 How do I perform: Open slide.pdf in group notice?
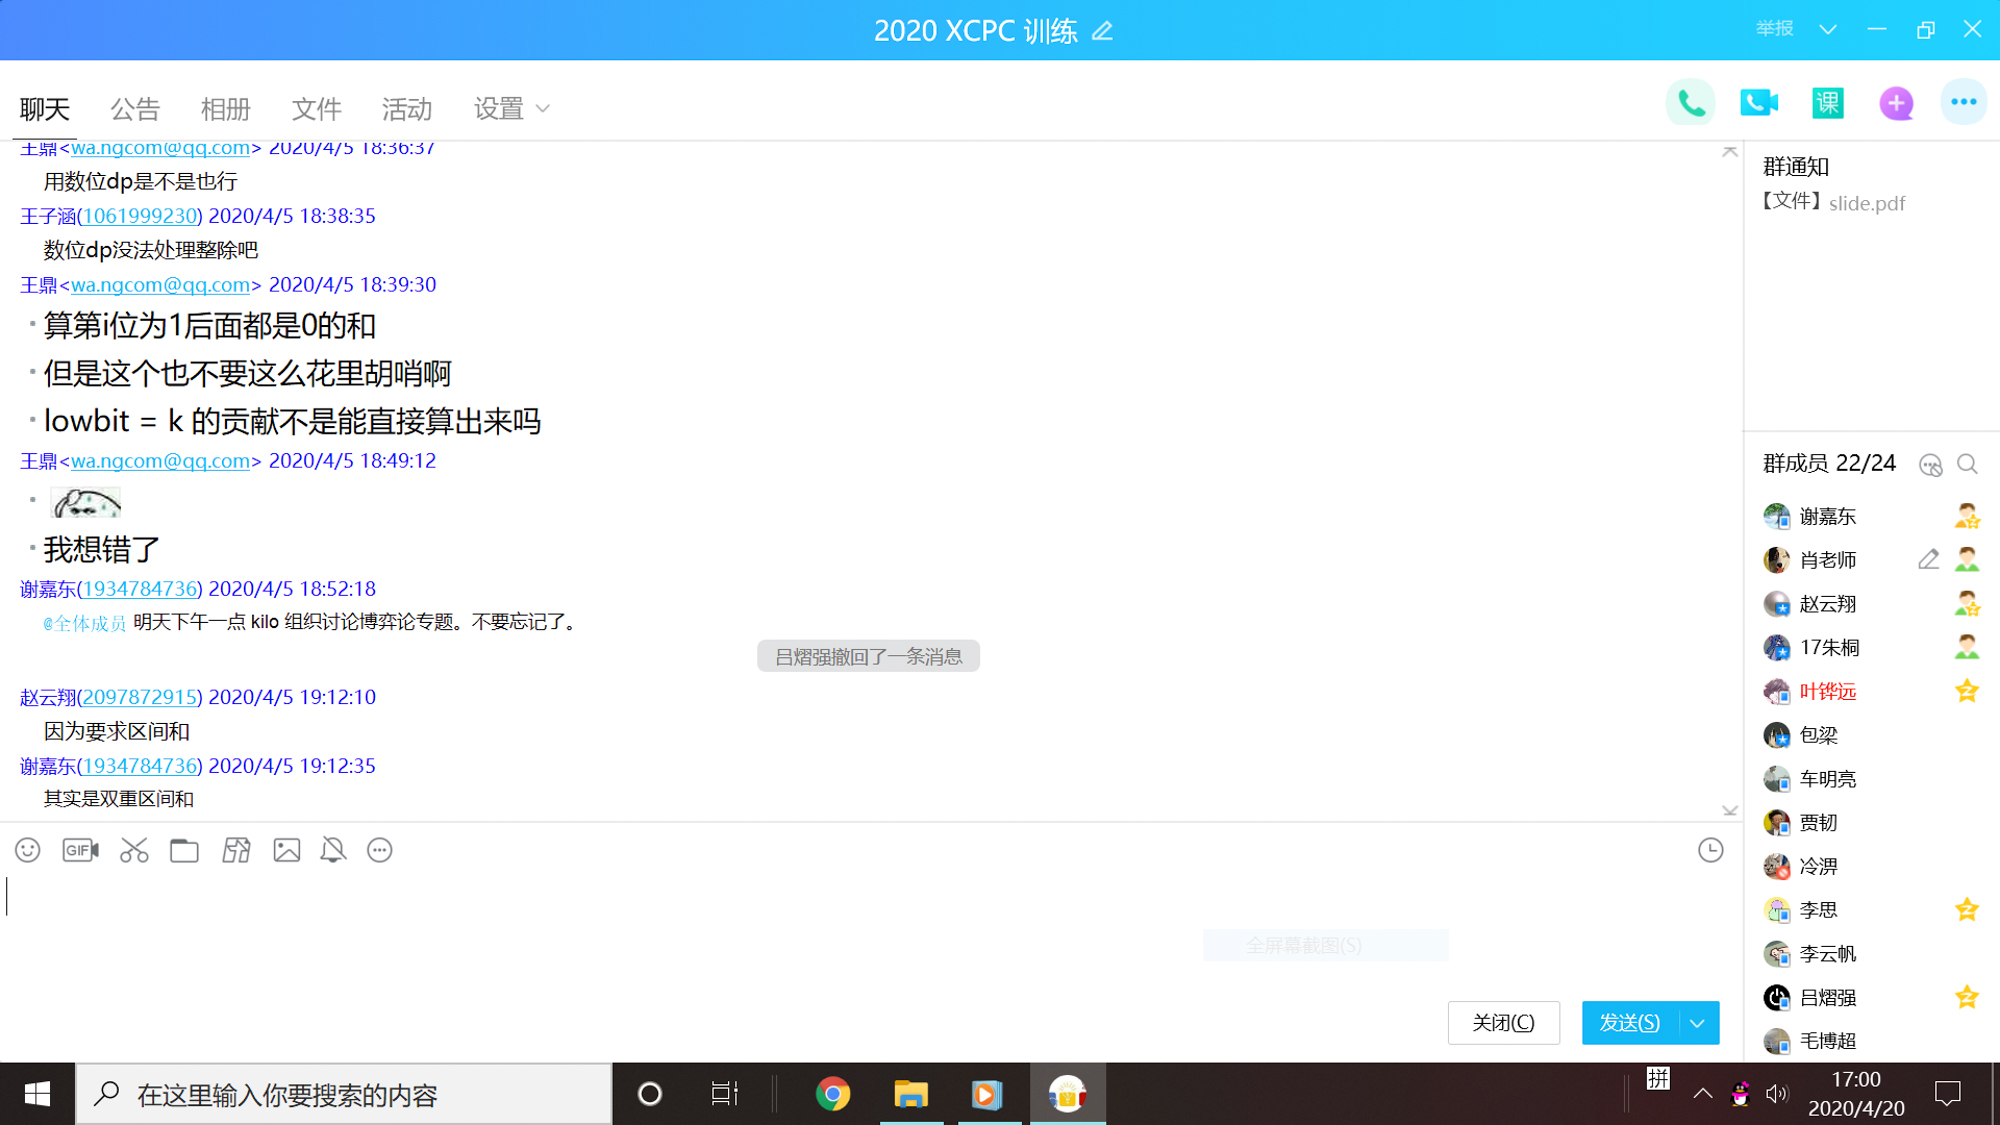click(1866, 203)
